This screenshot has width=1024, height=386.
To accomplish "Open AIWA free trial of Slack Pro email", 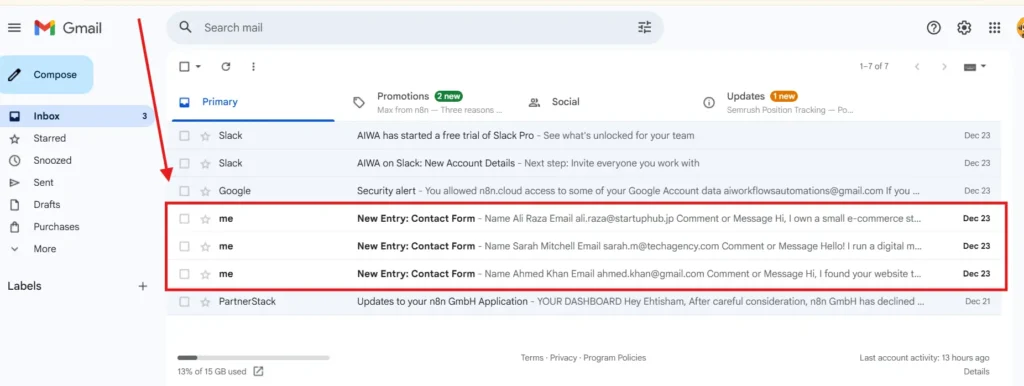I will tap(583, 136).
